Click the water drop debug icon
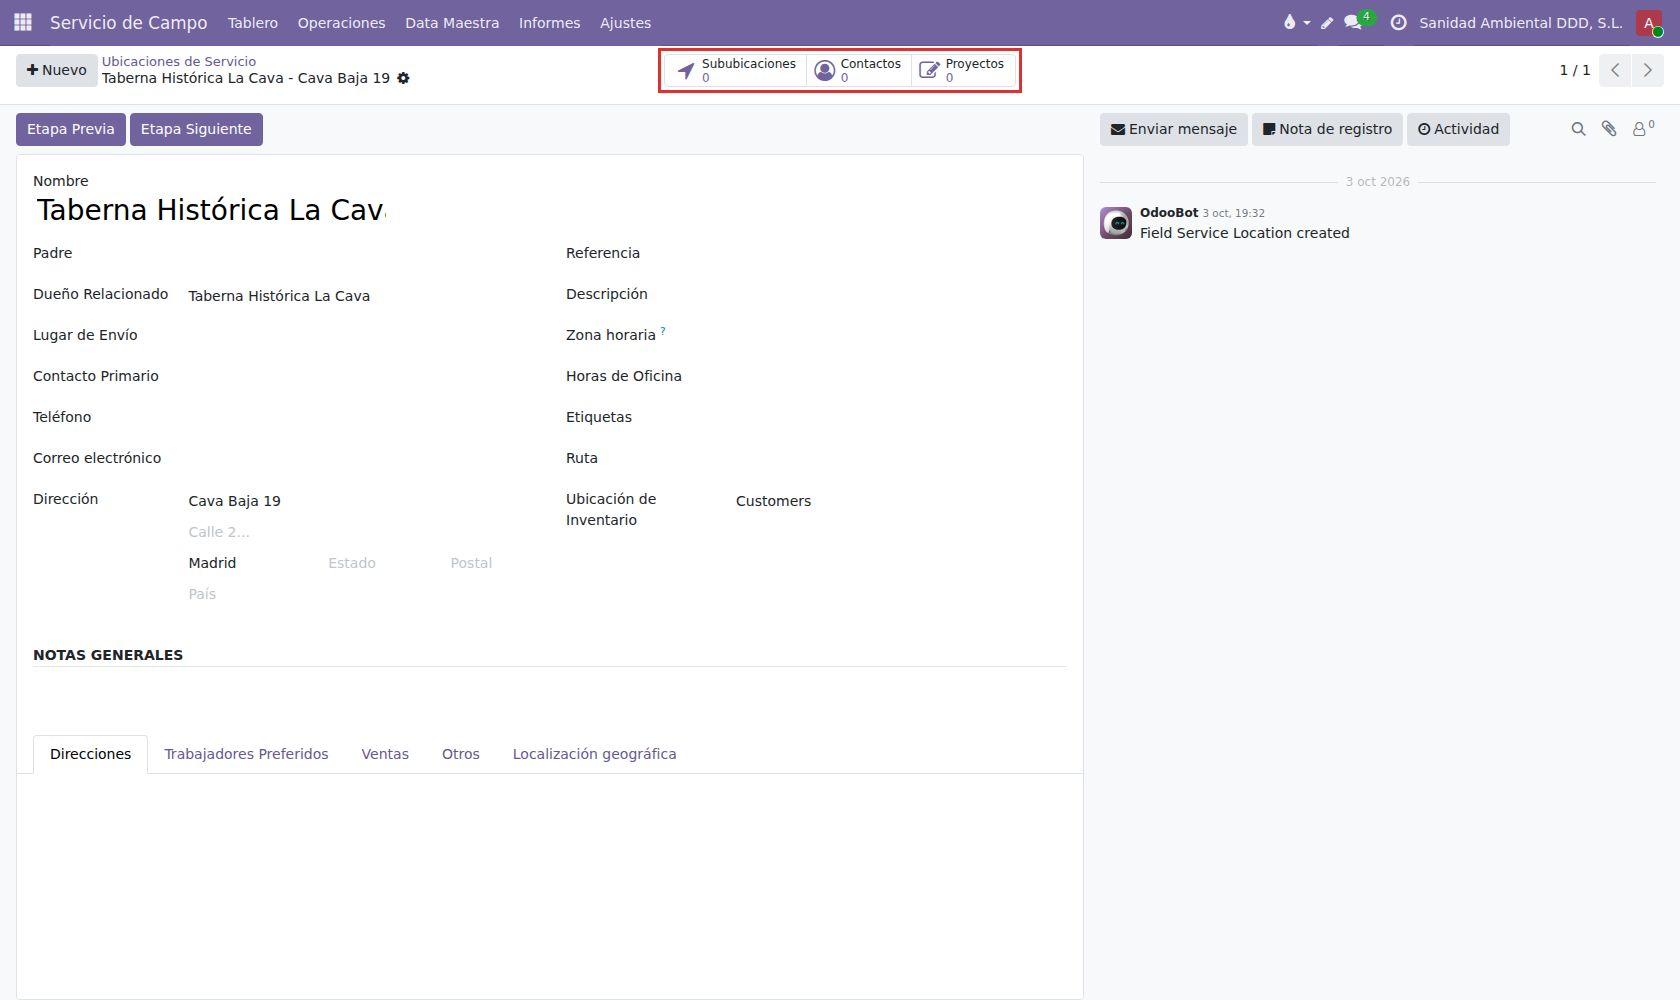 tap(1296, 22)
